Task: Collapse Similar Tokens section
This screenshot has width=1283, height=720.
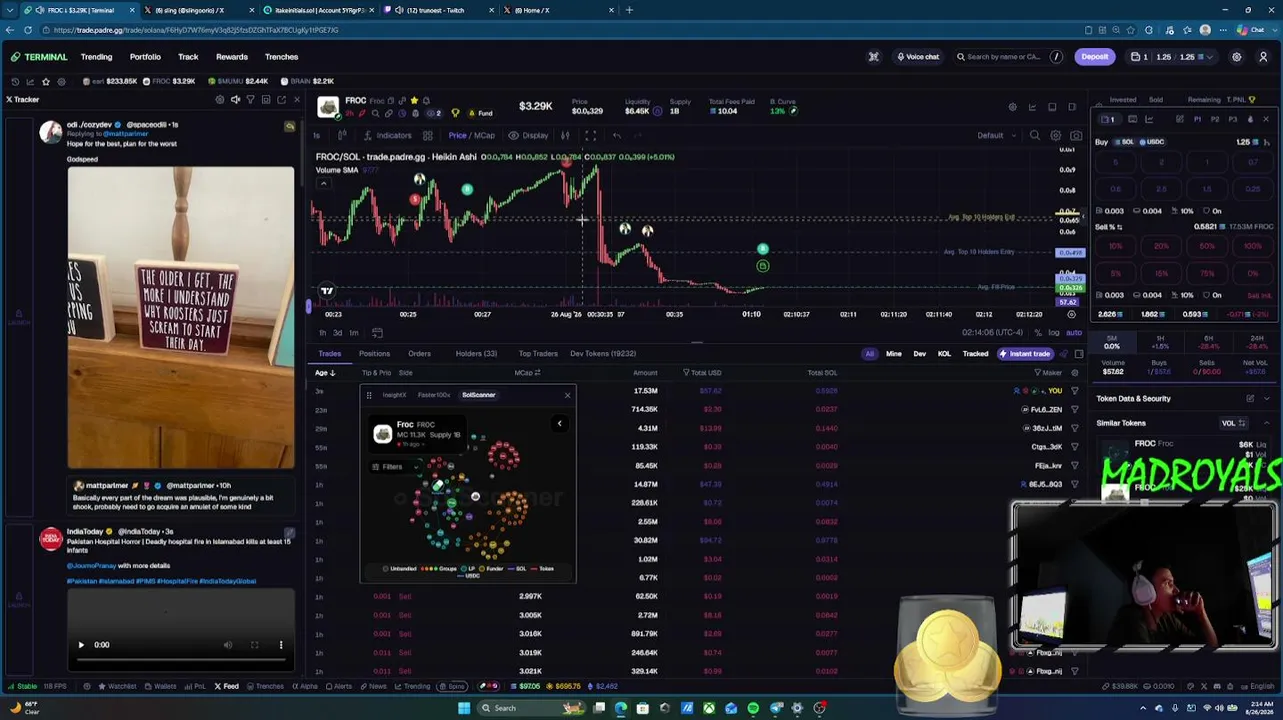Action: click(1267, 423)
